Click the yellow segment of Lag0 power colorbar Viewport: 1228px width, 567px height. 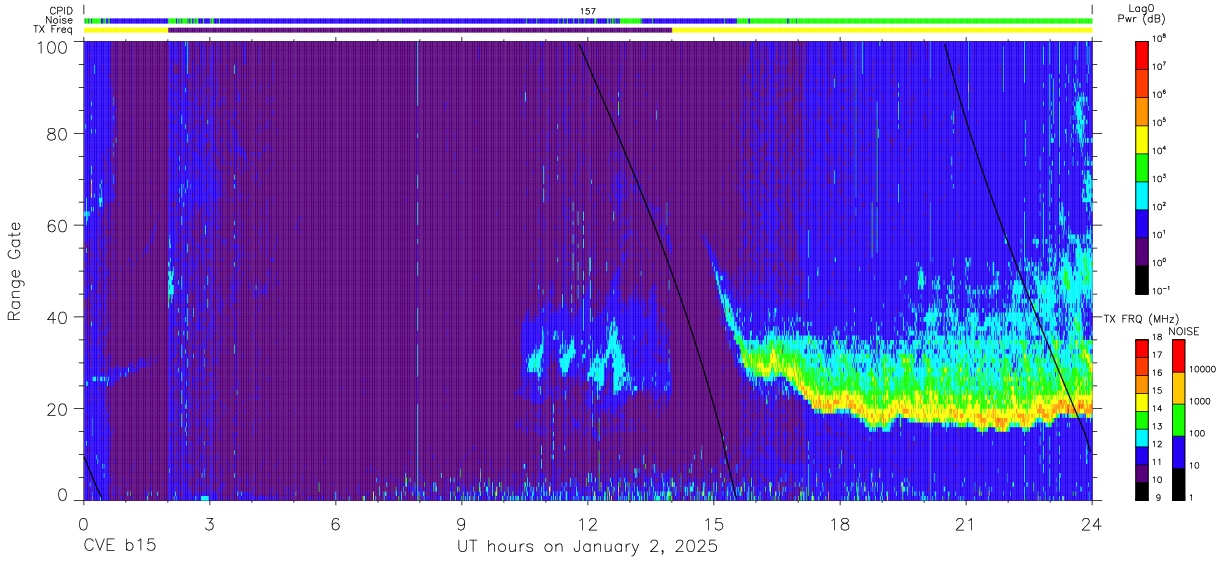tap(1143, 138)
